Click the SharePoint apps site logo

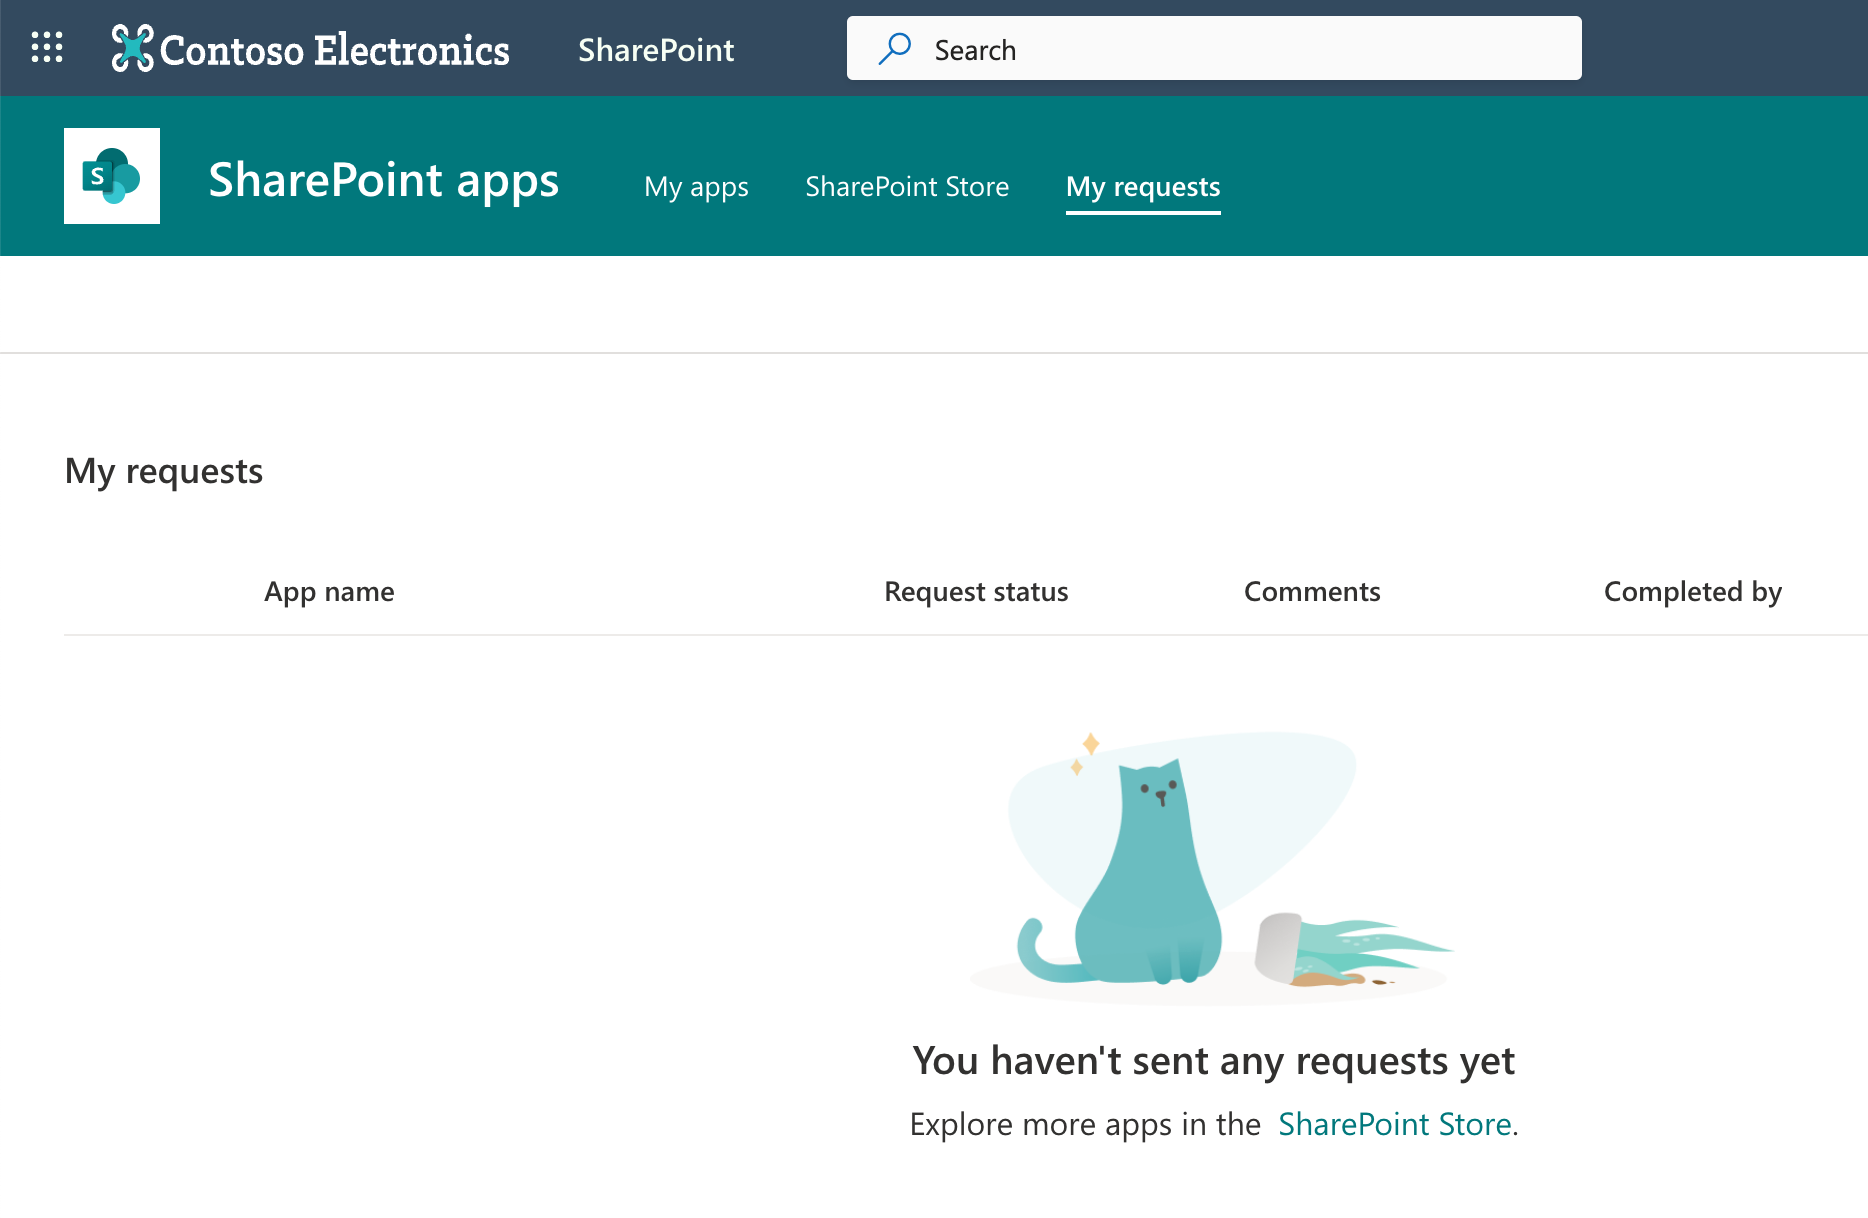click(x=112, y=176)
